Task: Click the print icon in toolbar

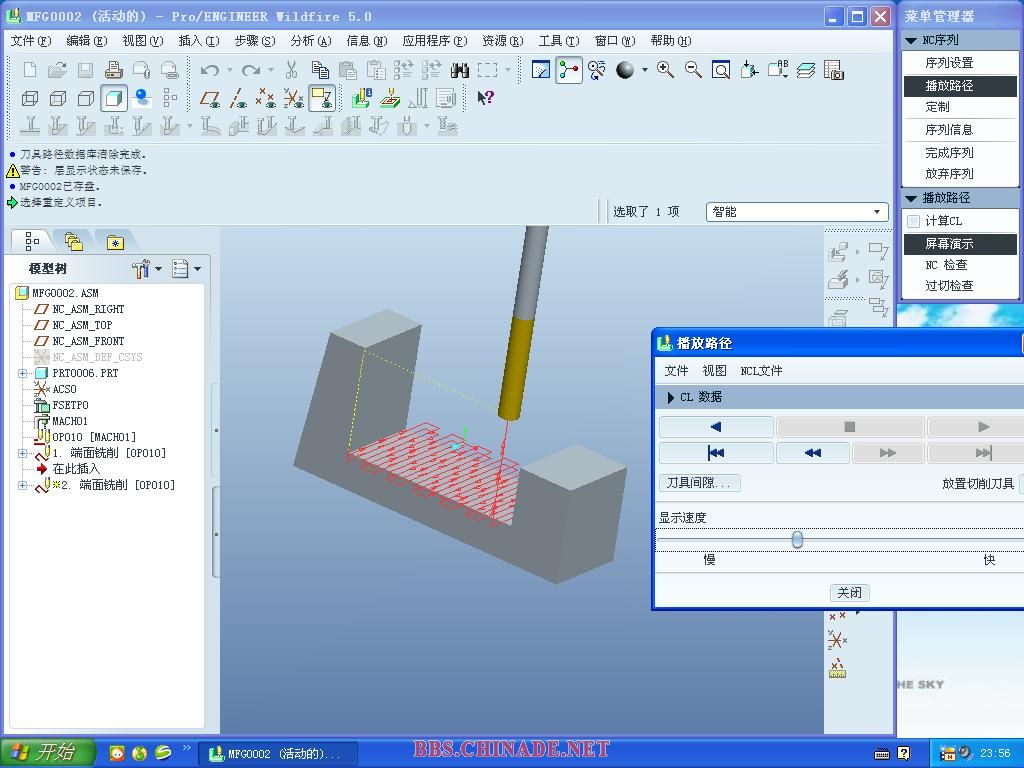Action: (x=113, y=70)
